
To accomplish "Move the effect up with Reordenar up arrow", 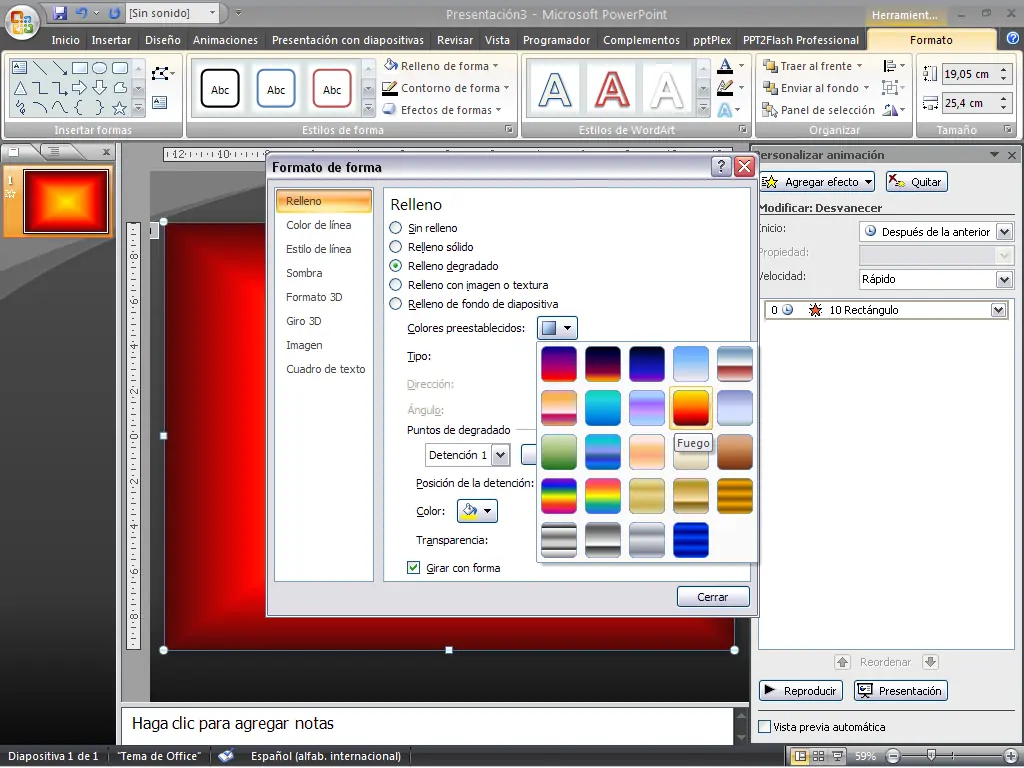I will pos(842,662).
